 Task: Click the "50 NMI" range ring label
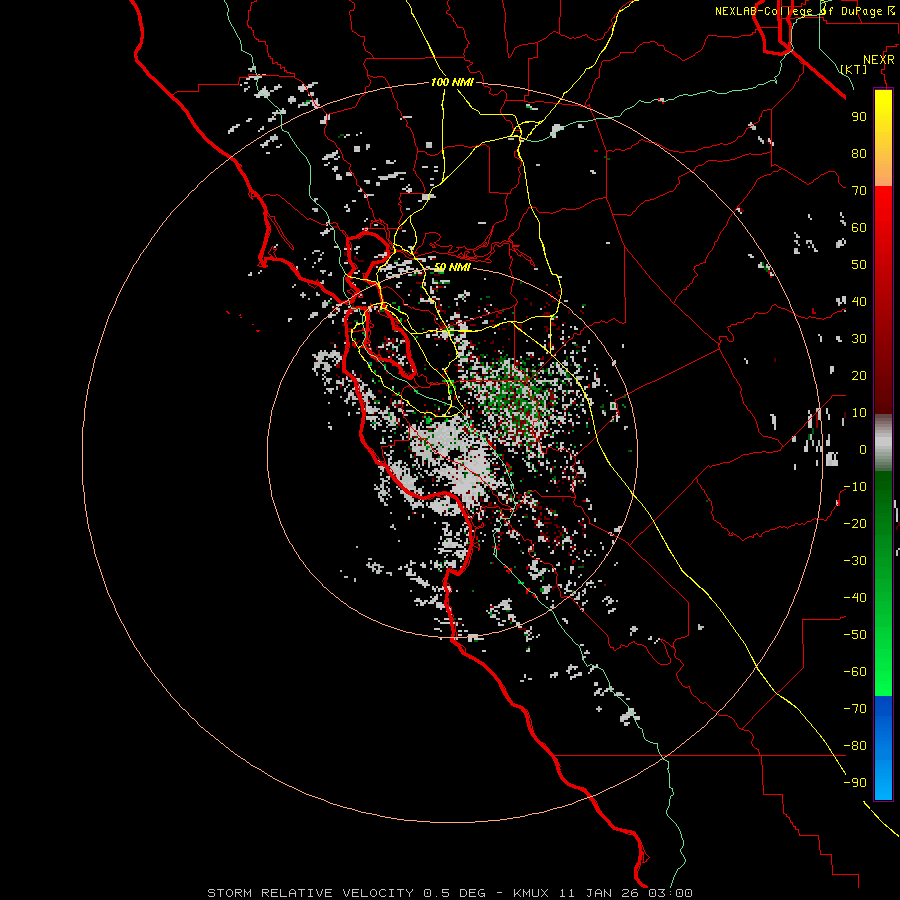(452, 267)
